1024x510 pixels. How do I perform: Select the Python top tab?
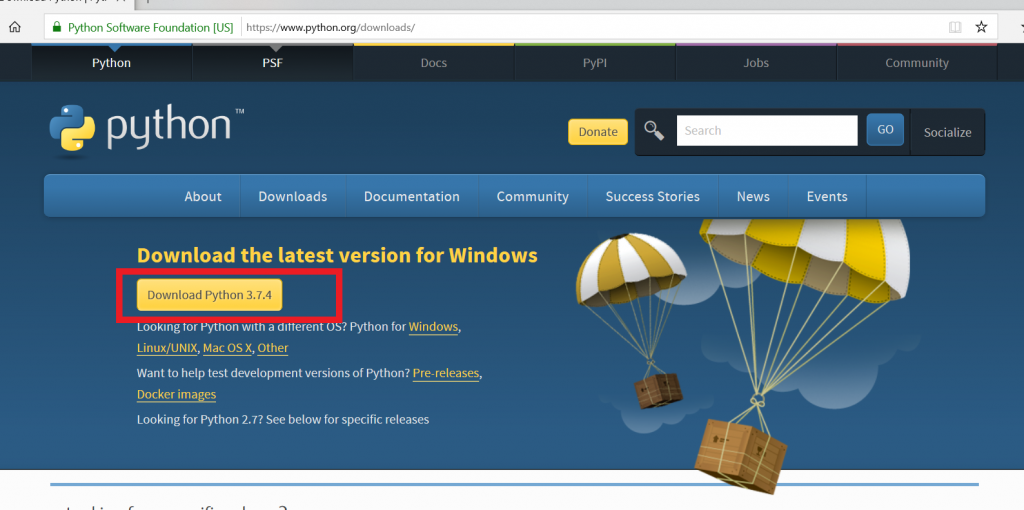112,63
